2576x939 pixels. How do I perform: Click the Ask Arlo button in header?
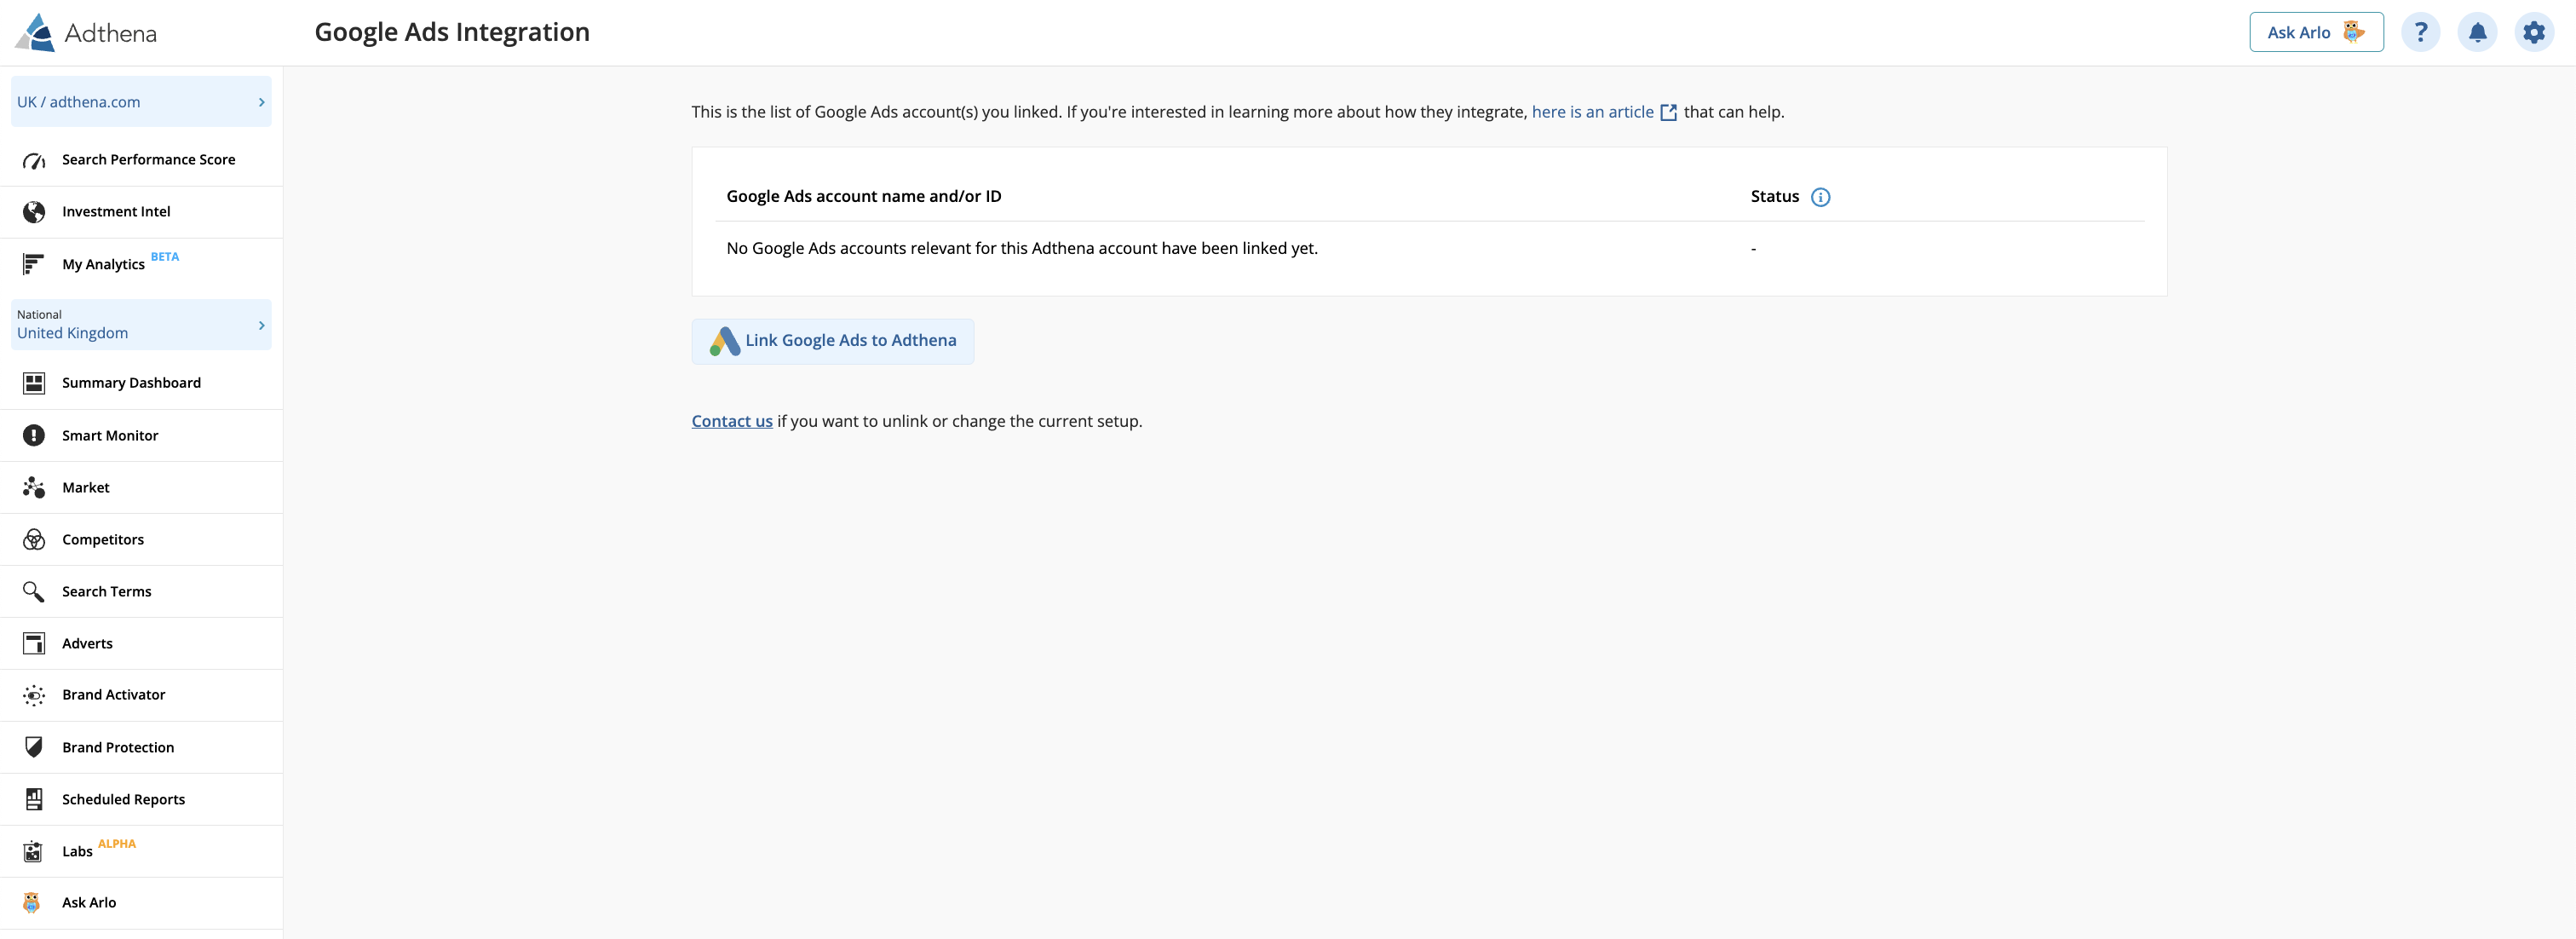point(2316,32)
